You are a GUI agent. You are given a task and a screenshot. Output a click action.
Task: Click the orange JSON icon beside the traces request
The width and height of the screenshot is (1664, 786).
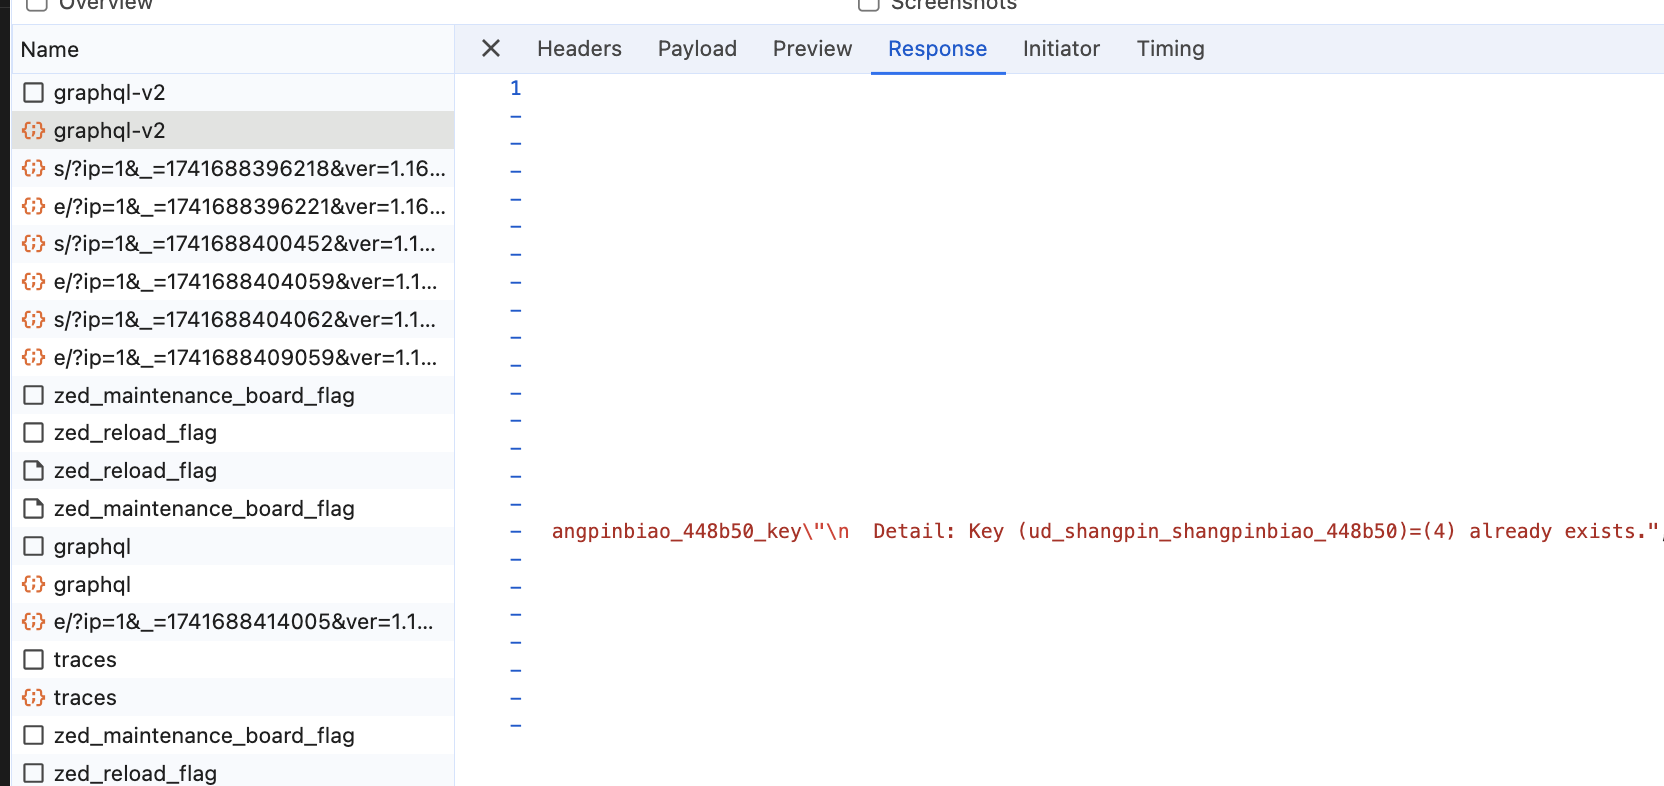click(x=33, y=697)
